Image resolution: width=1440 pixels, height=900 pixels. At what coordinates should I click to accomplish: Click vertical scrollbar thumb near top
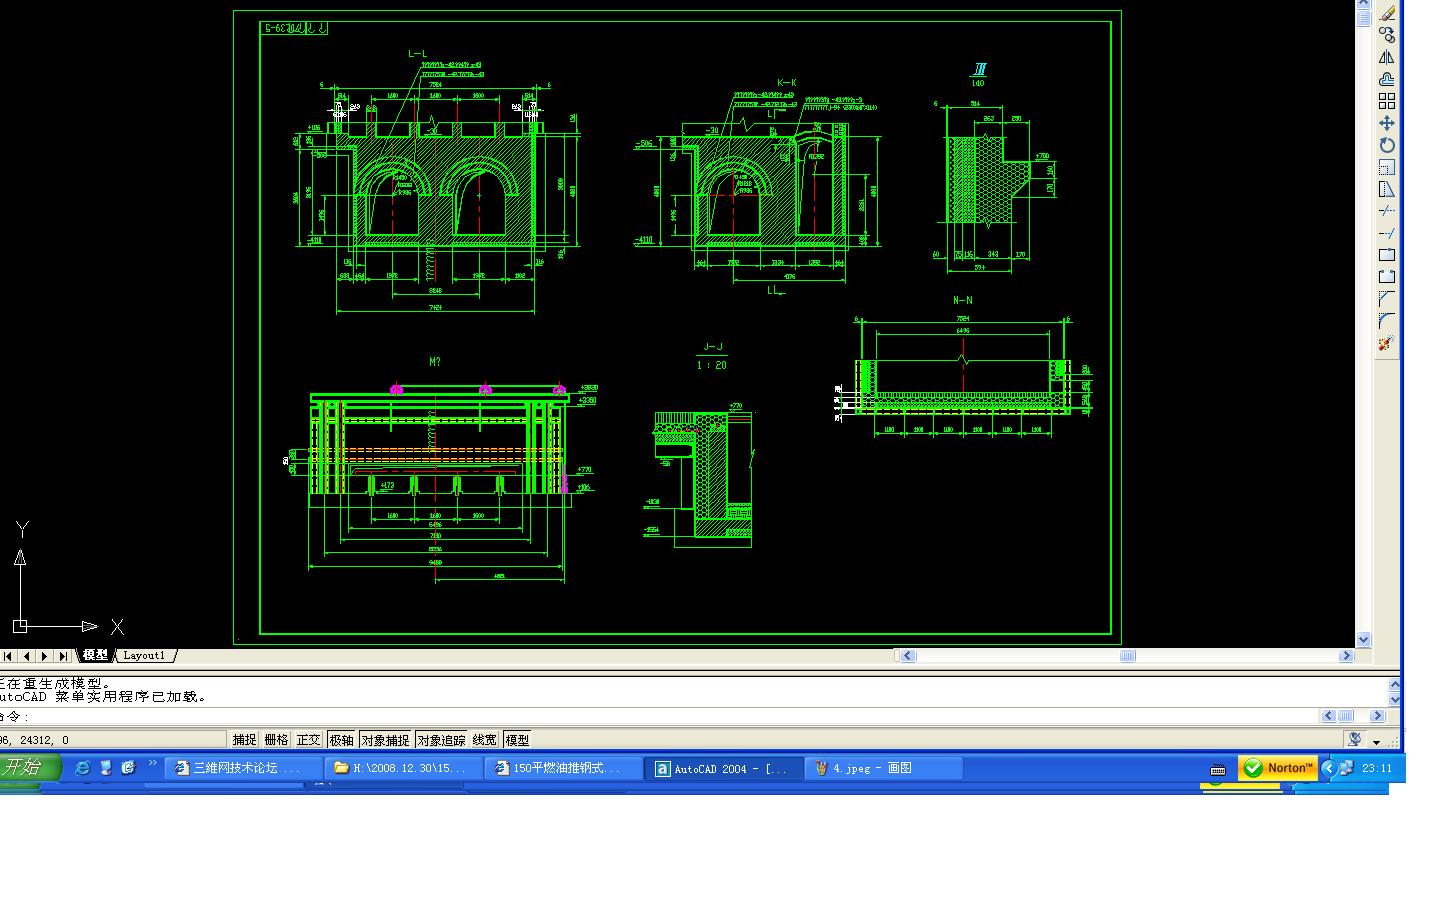click(x=1364, y=17)
